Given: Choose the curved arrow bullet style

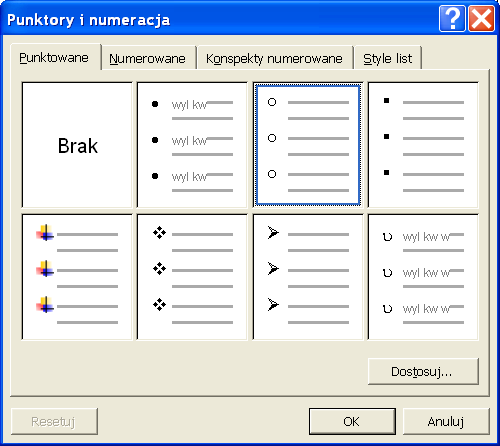Looking at the screenshot, I should (x=423, y=277).
